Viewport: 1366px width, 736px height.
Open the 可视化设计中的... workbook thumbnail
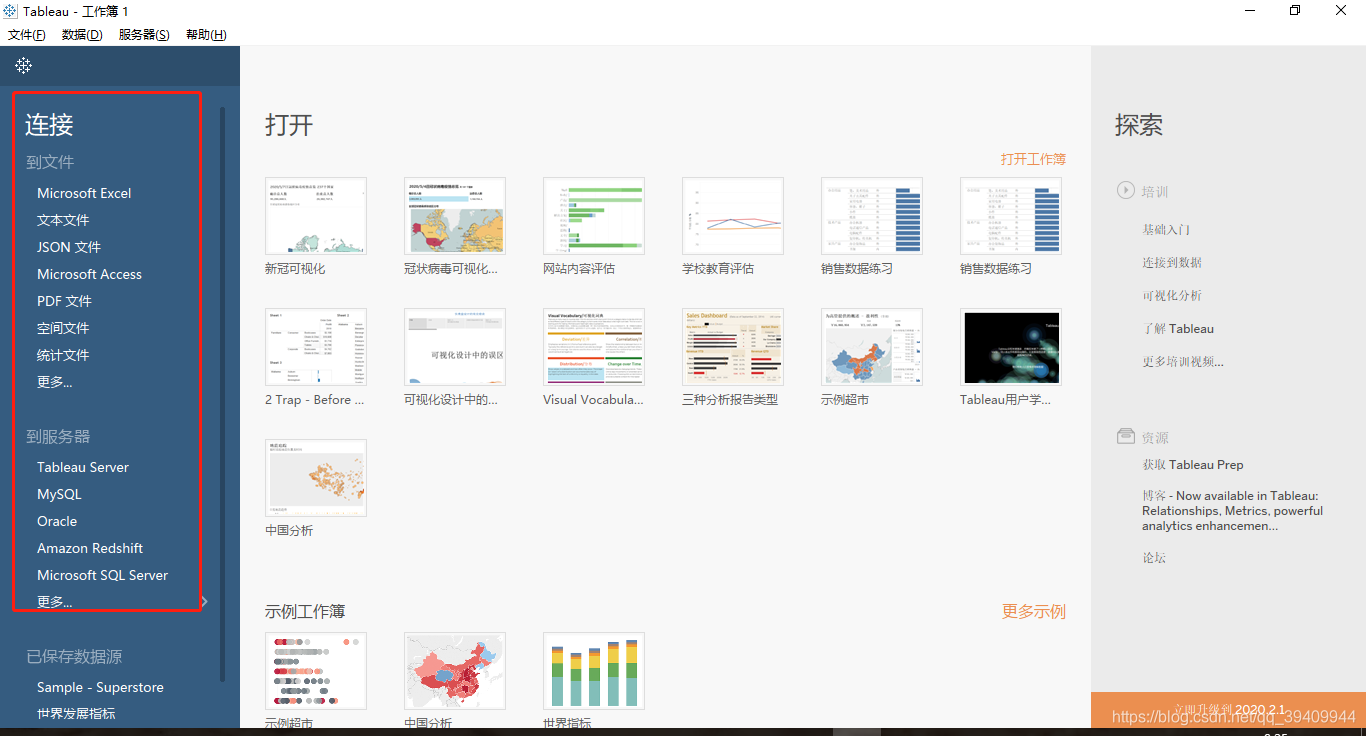pos(455,347)
